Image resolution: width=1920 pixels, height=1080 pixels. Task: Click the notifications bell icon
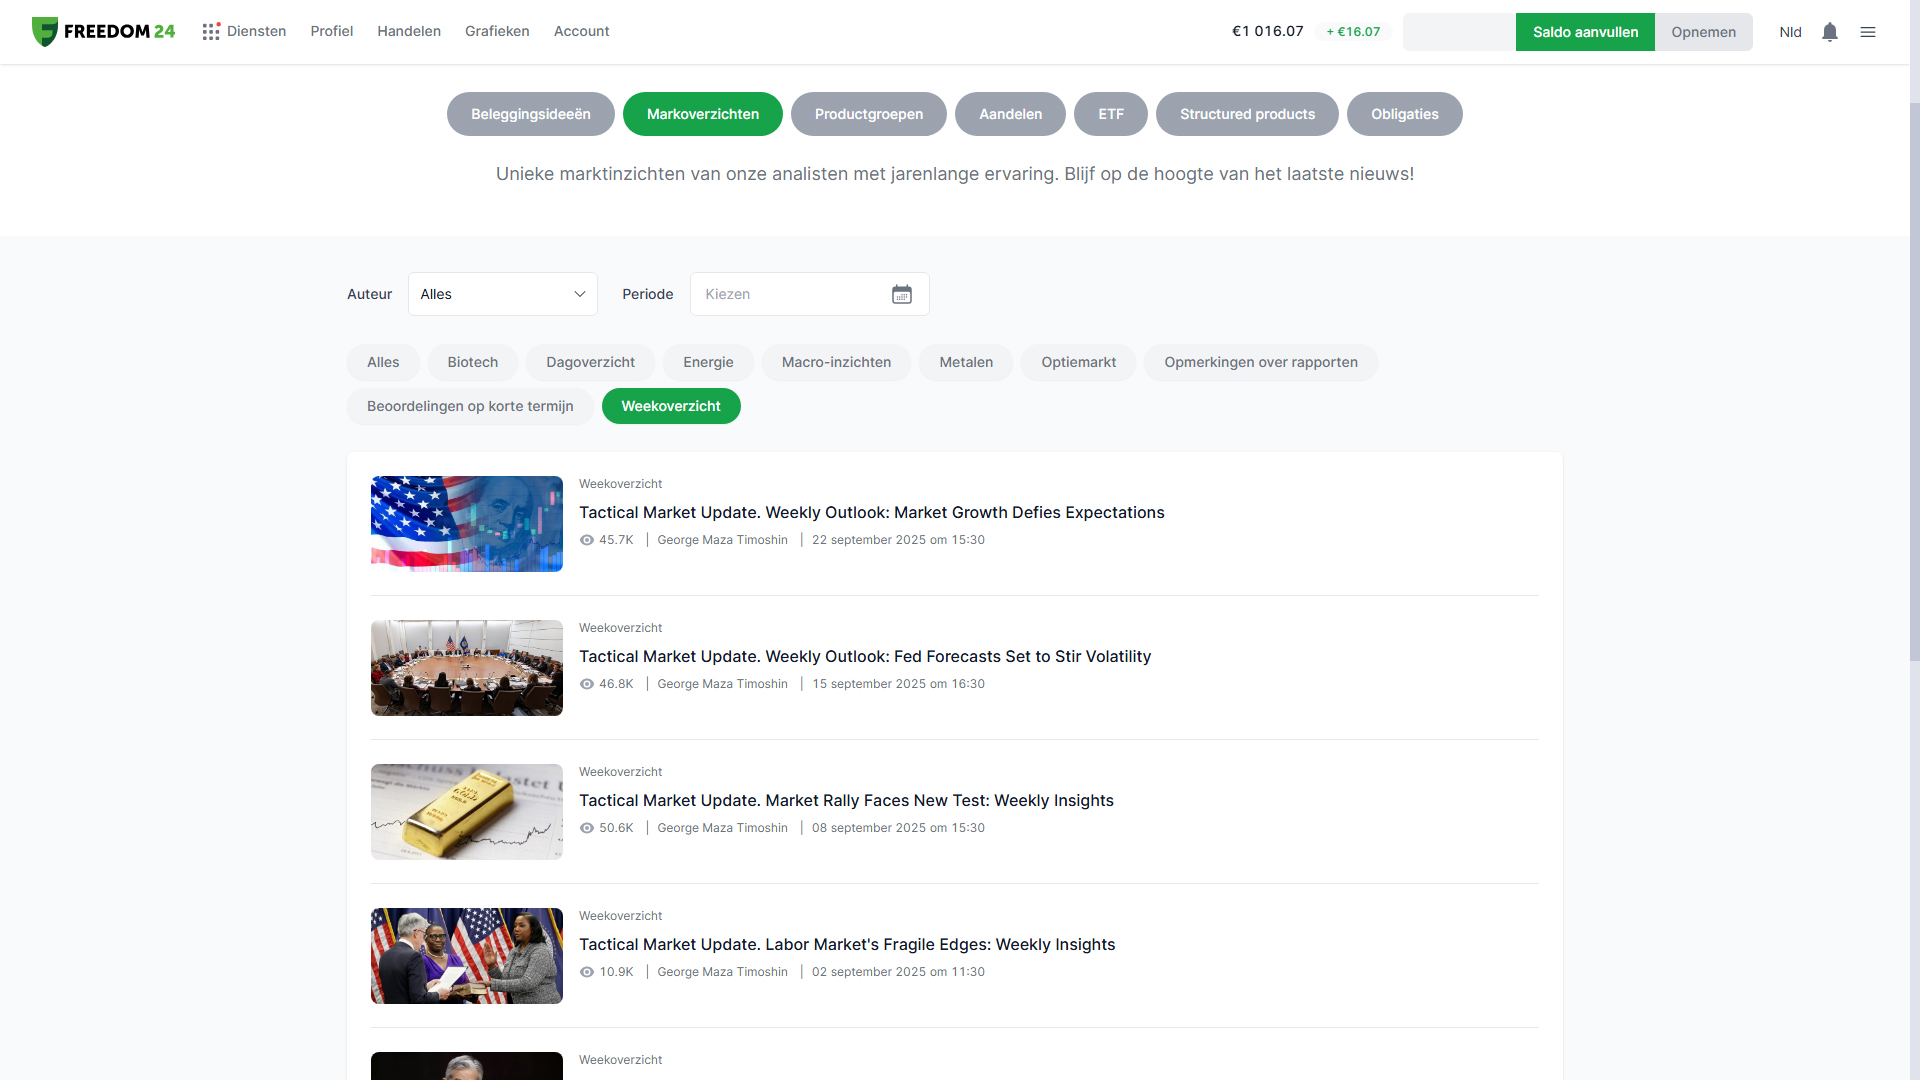coord(1829,32)
